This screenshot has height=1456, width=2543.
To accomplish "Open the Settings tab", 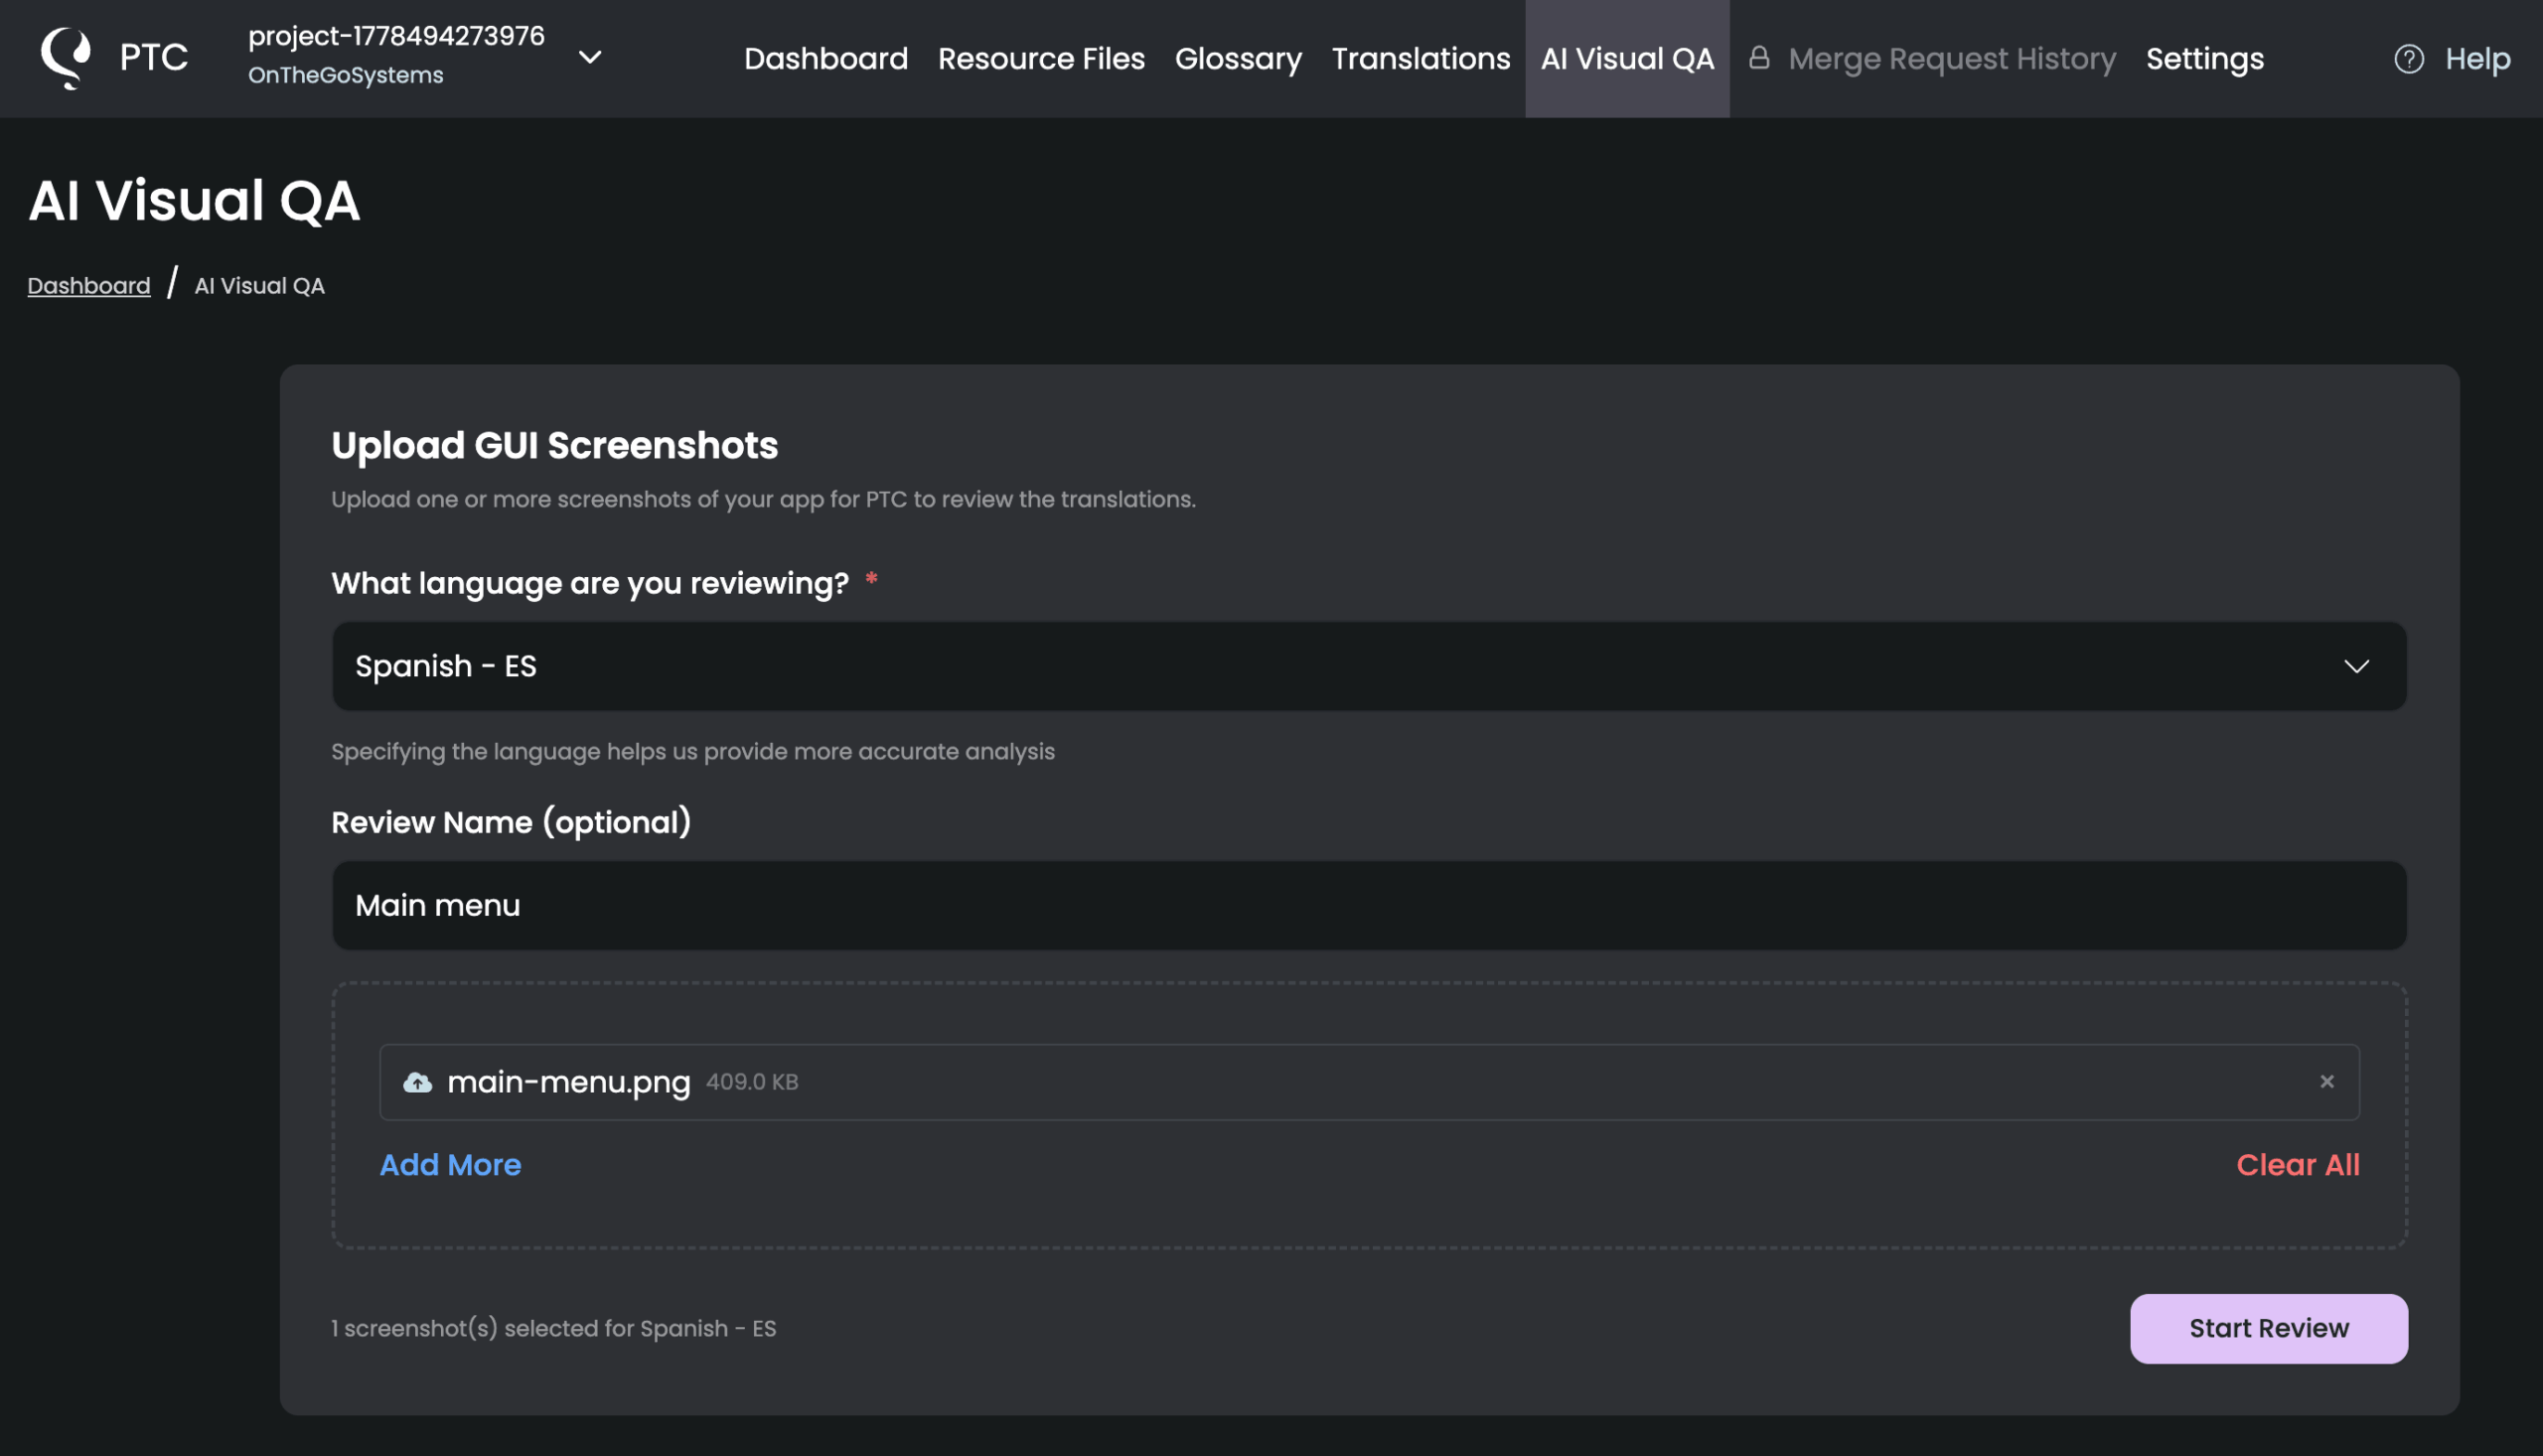I will 2204,58.
